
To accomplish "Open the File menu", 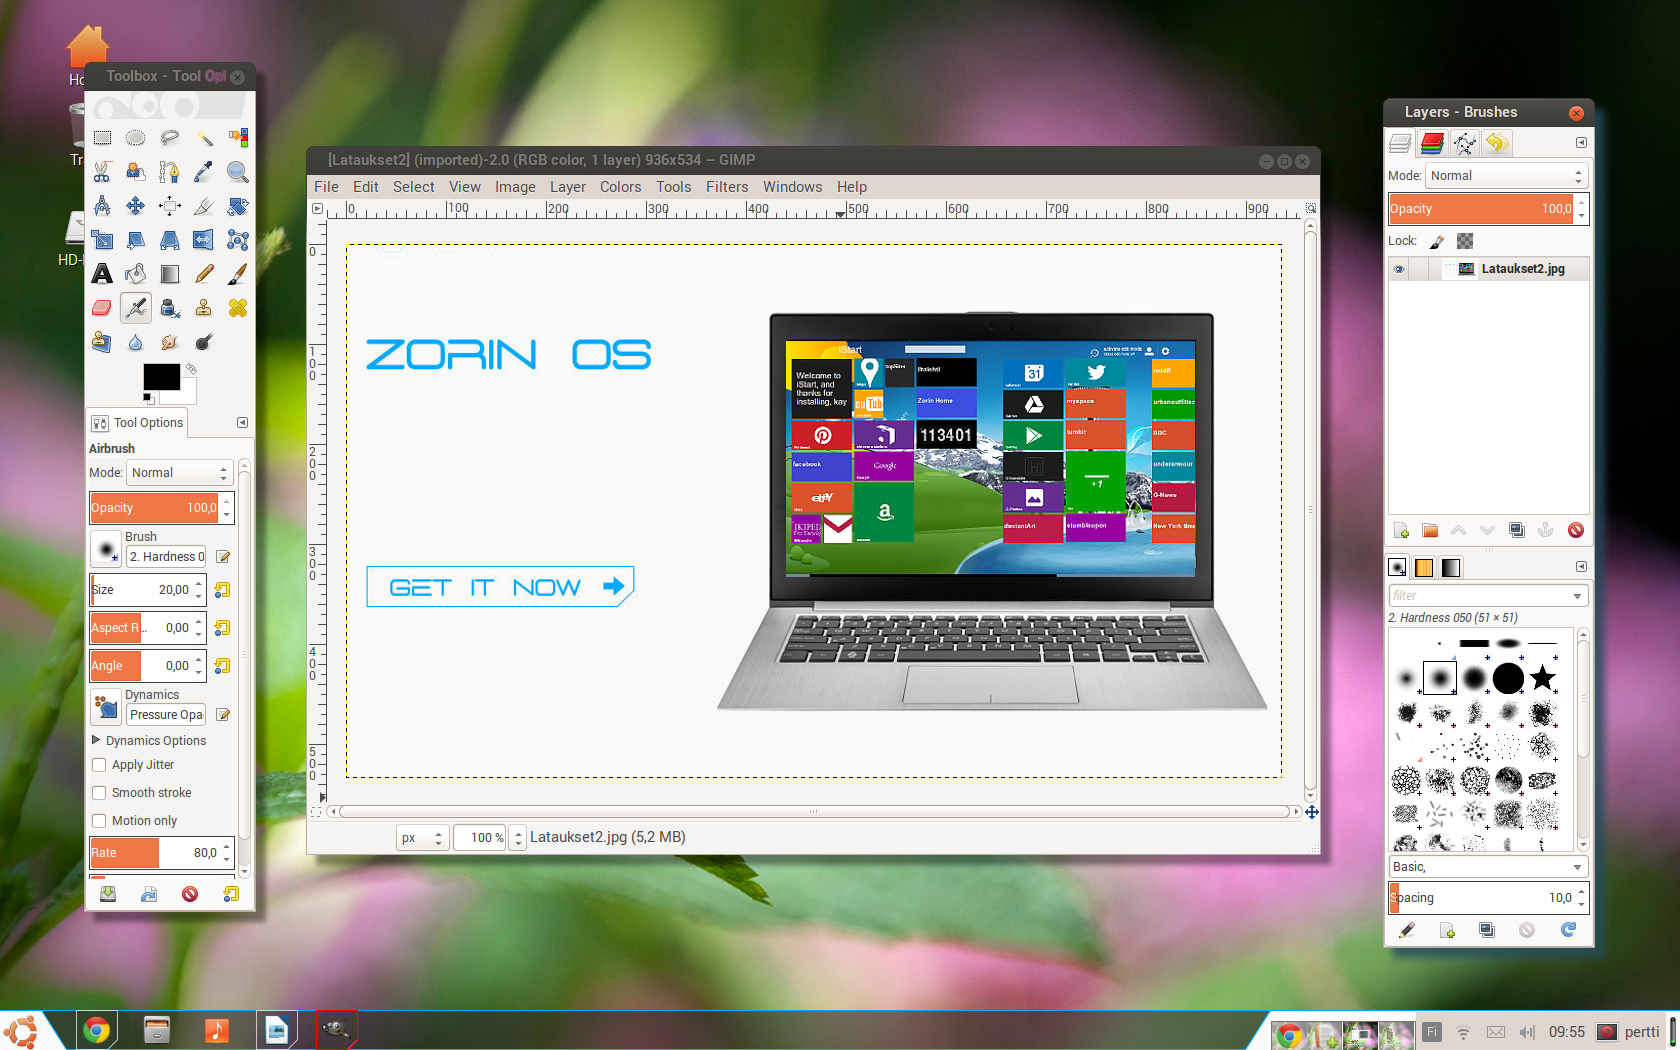I will click(x=326, y=187).
